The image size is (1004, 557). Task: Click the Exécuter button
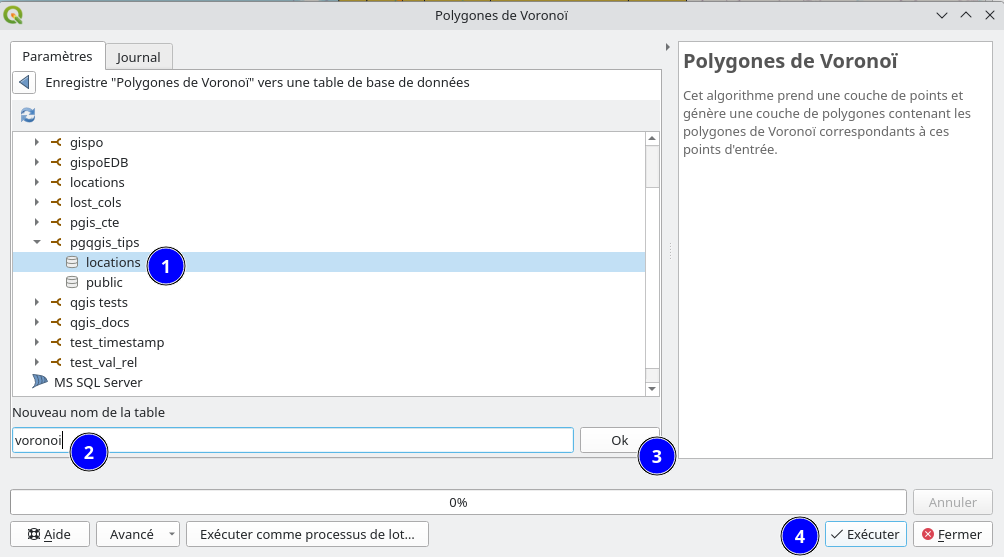[x=866, y=534]
